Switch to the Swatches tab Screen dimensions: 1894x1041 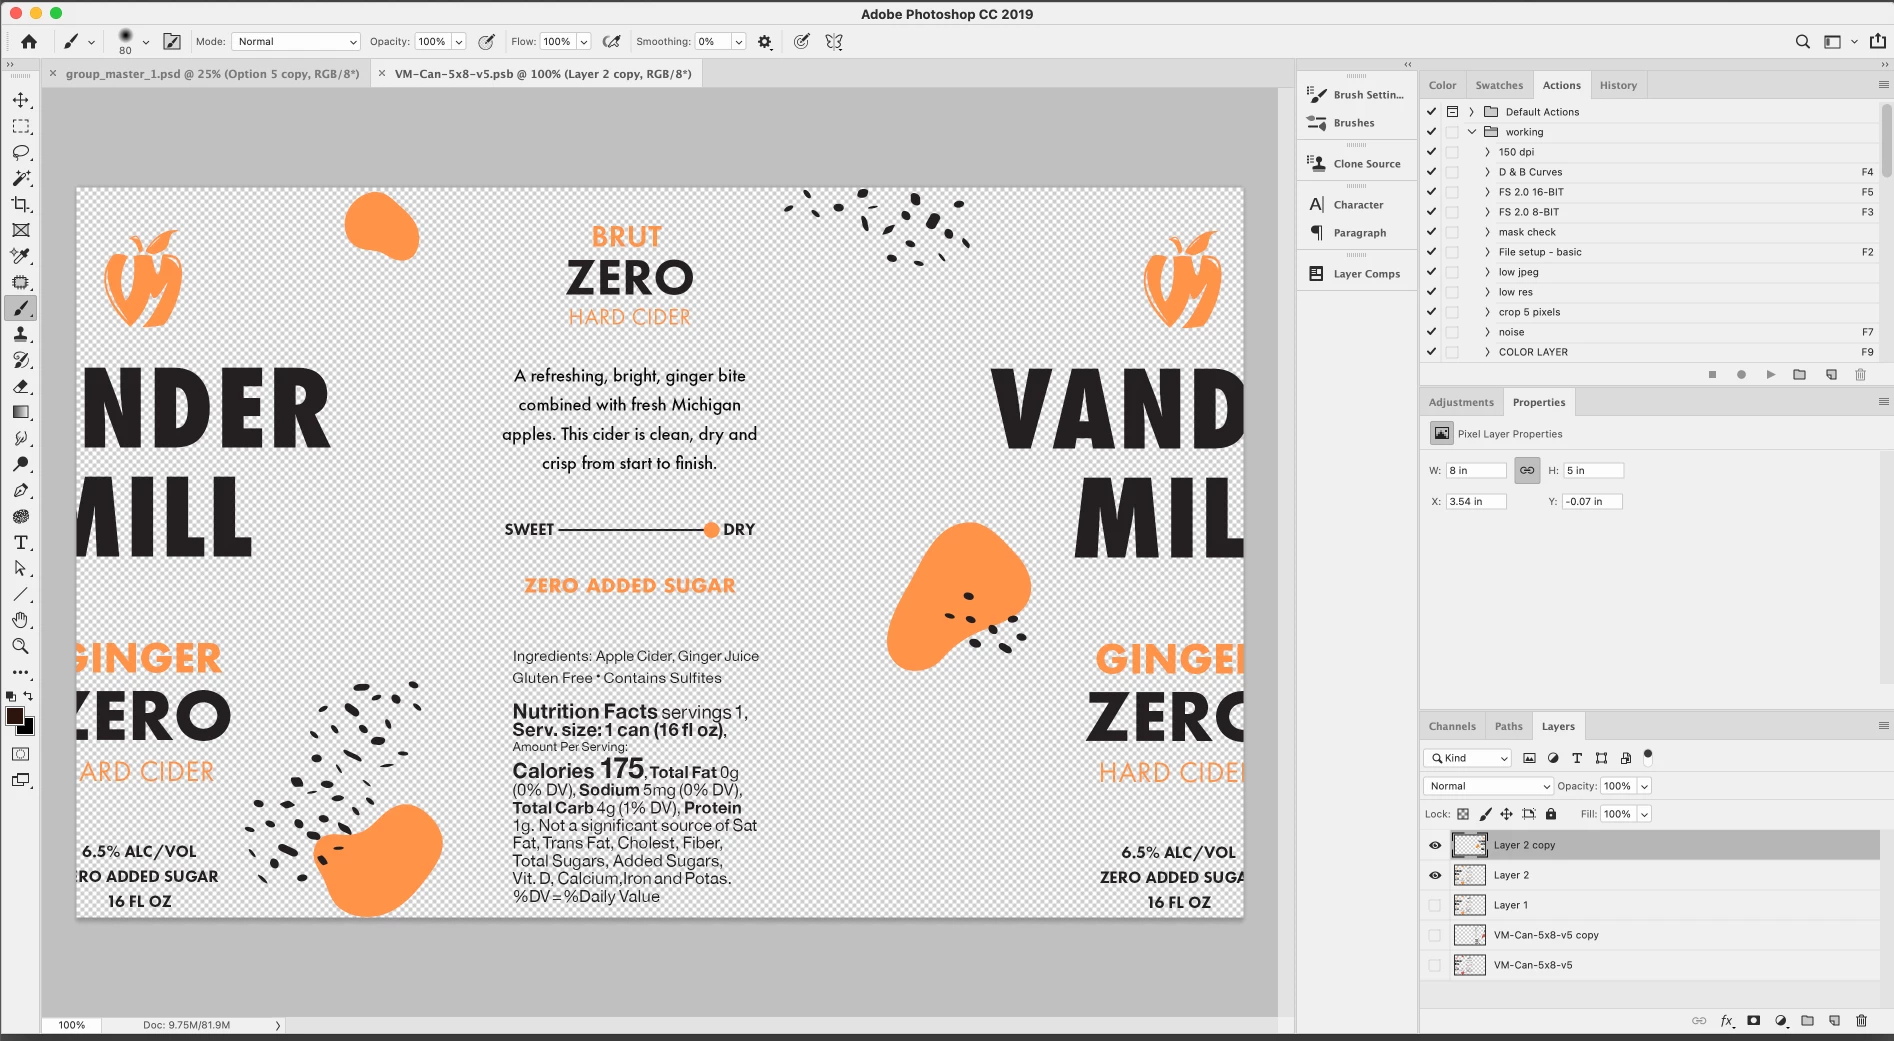[1499, 85]
